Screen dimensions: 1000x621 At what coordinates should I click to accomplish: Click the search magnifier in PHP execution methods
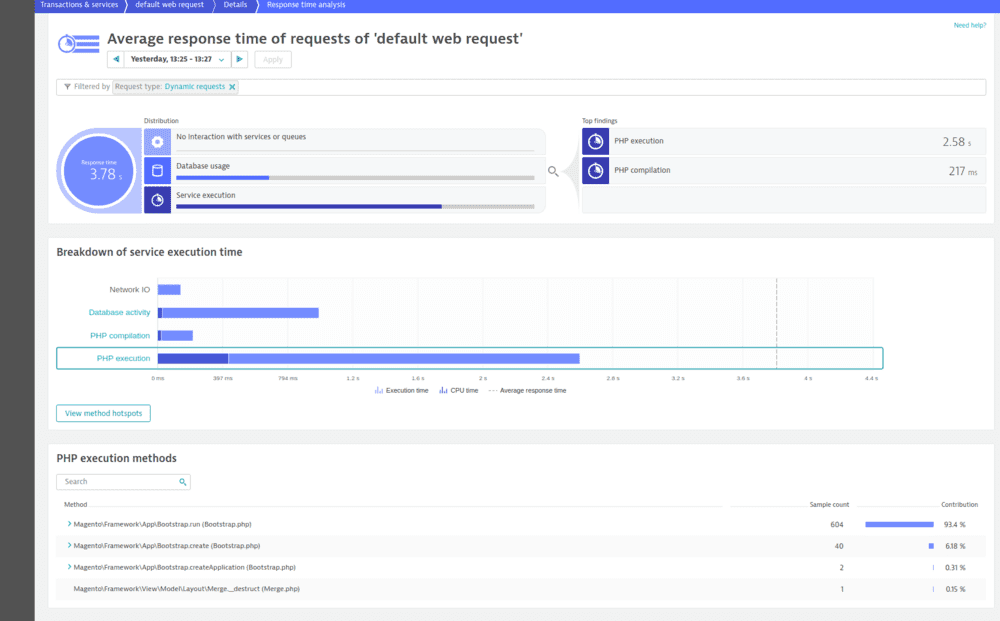pos(182,481)
